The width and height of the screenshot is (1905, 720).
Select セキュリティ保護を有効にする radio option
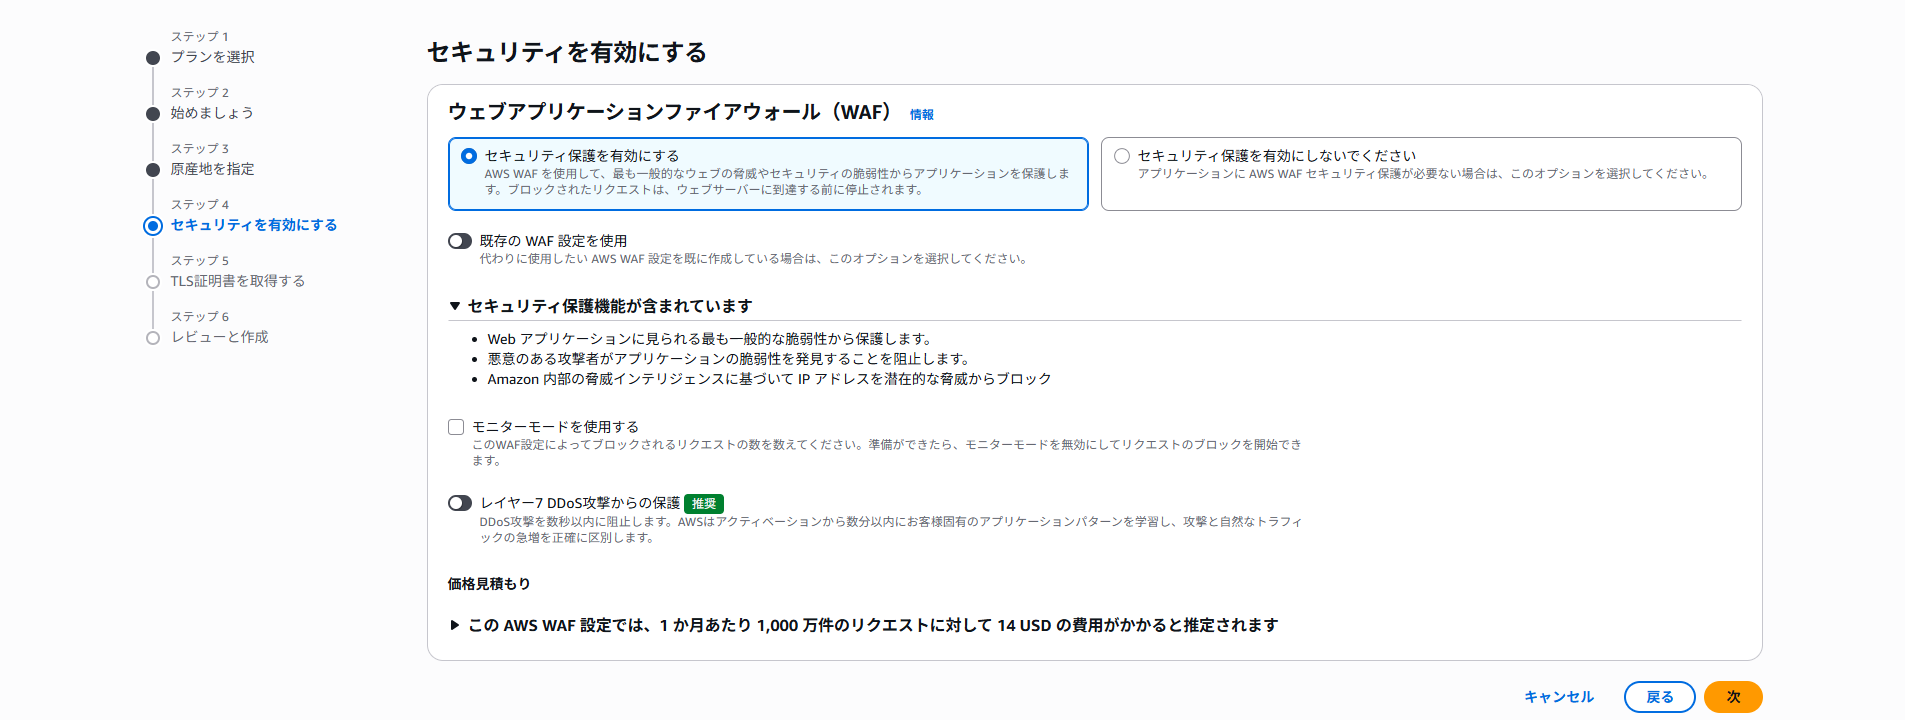(469, 156)
